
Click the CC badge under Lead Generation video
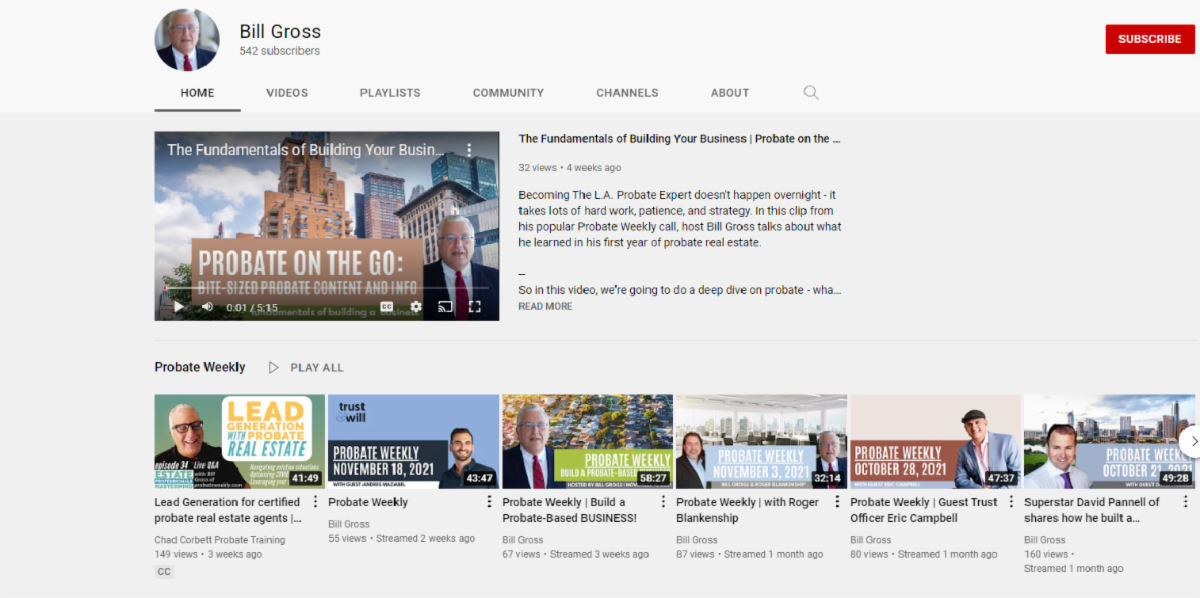[164, 572]
